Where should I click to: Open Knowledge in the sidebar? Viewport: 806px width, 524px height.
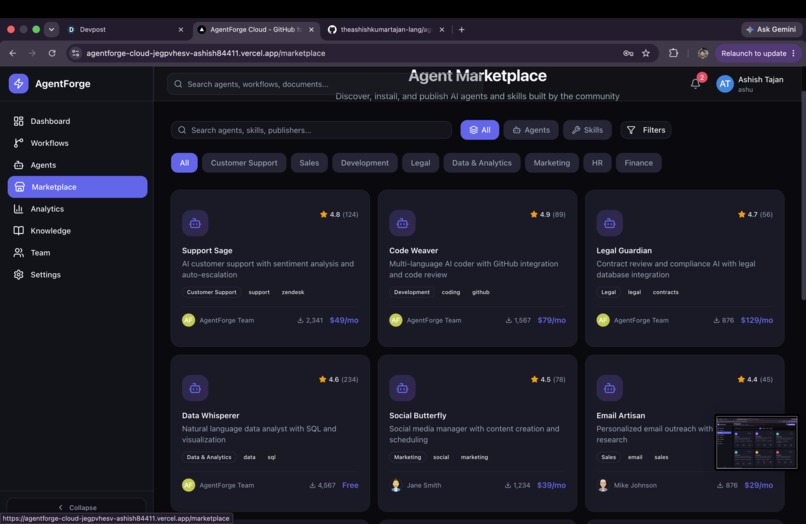(50, 231)
